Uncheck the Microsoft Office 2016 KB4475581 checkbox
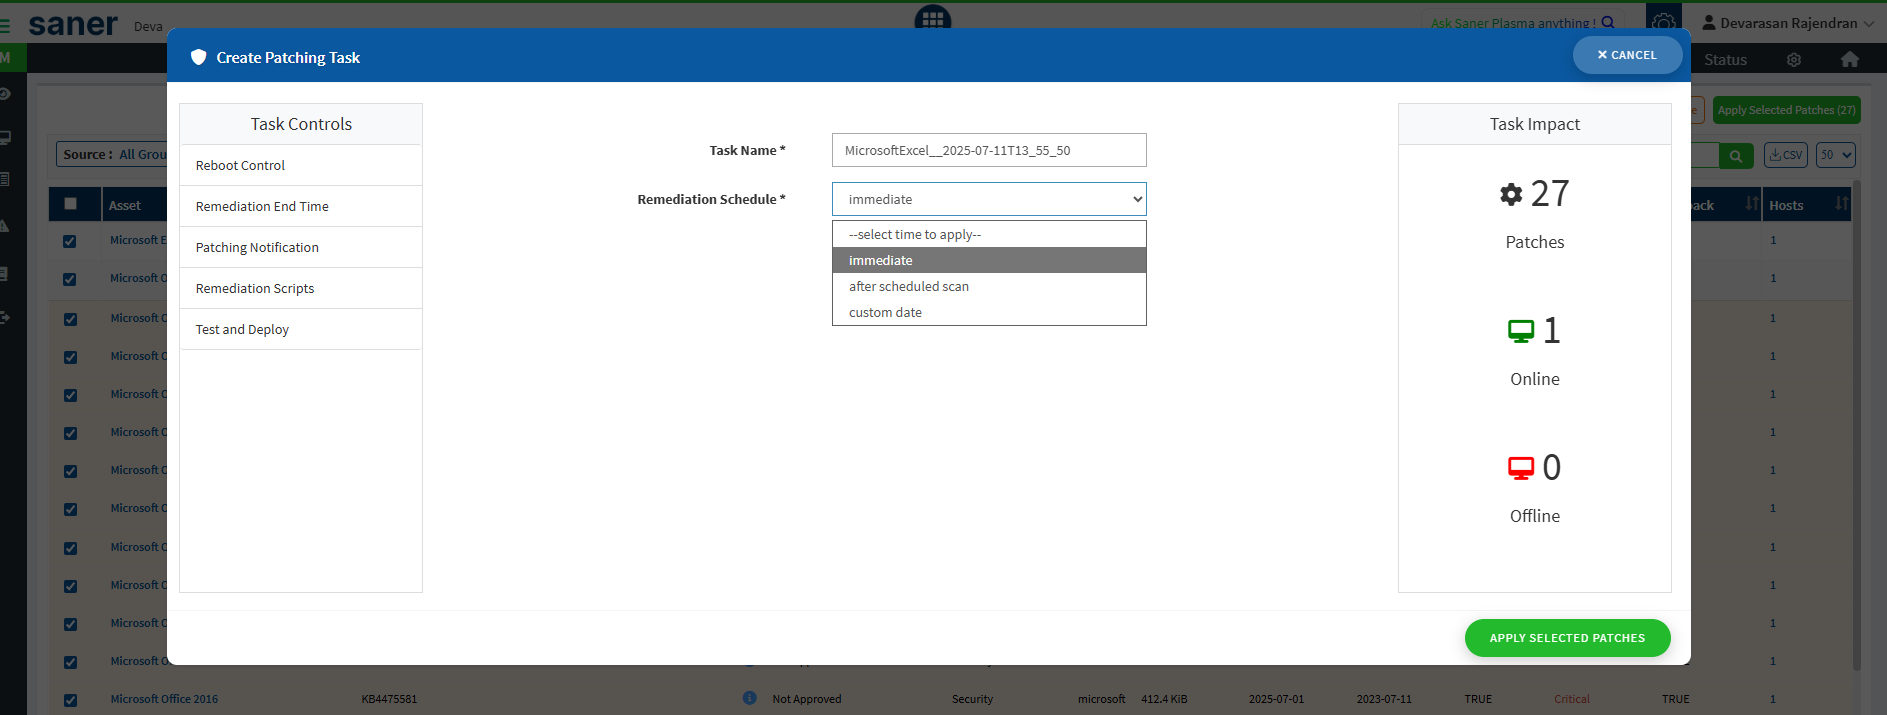Image resolution: width=1887 pixels, height=715 pixels. click(x=70, y=700)
